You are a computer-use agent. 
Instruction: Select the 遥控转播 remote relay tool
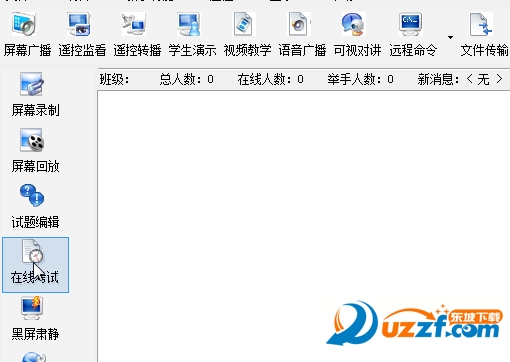[137, 34]
